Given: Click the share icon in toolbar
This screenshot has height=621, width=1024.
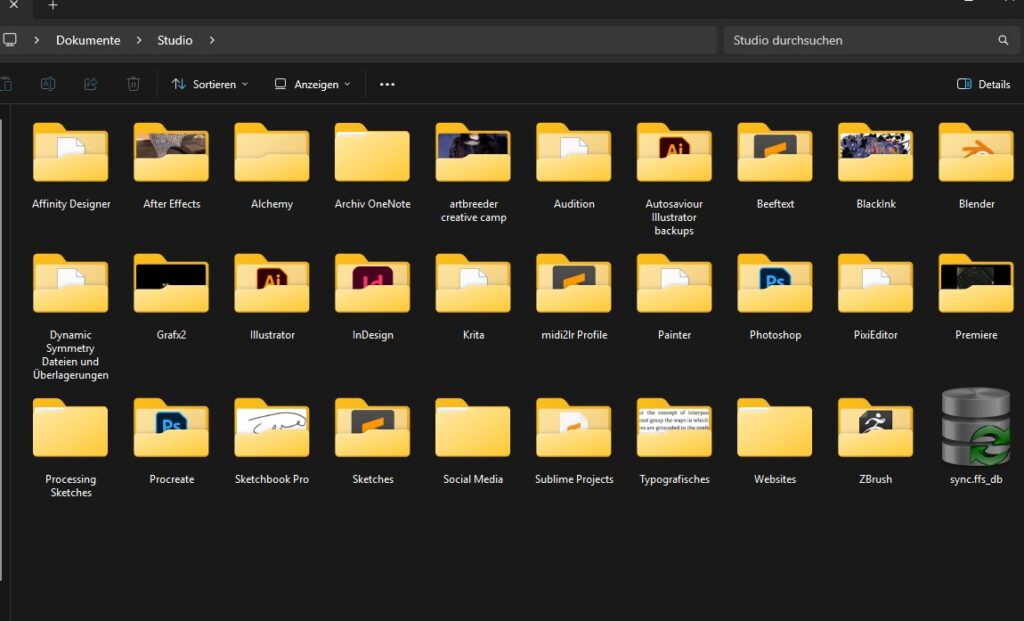Looking at the screenshot, I should [91, 84].
